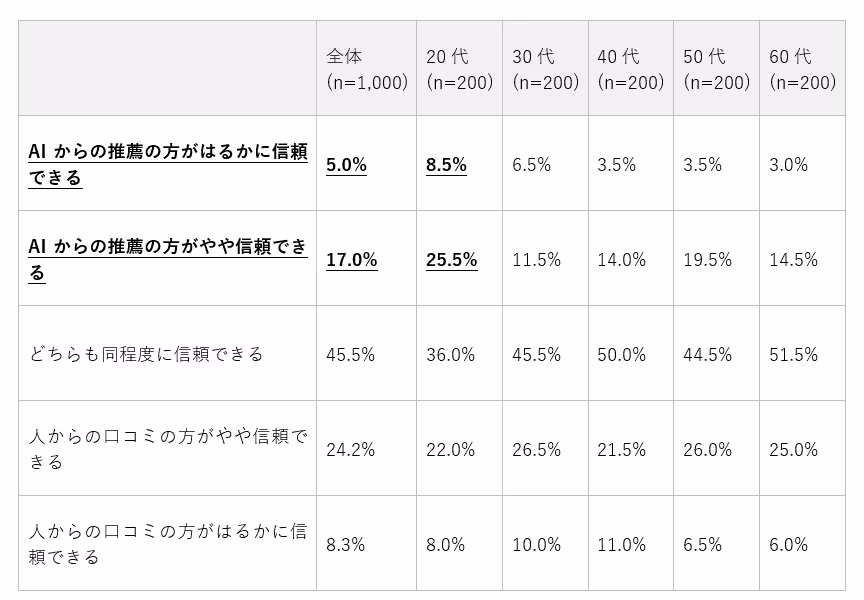The image size is (864, 600).
Task: Click the row label AIからの推薦の方がはるかに信頼できる
Action: point(168,164)
